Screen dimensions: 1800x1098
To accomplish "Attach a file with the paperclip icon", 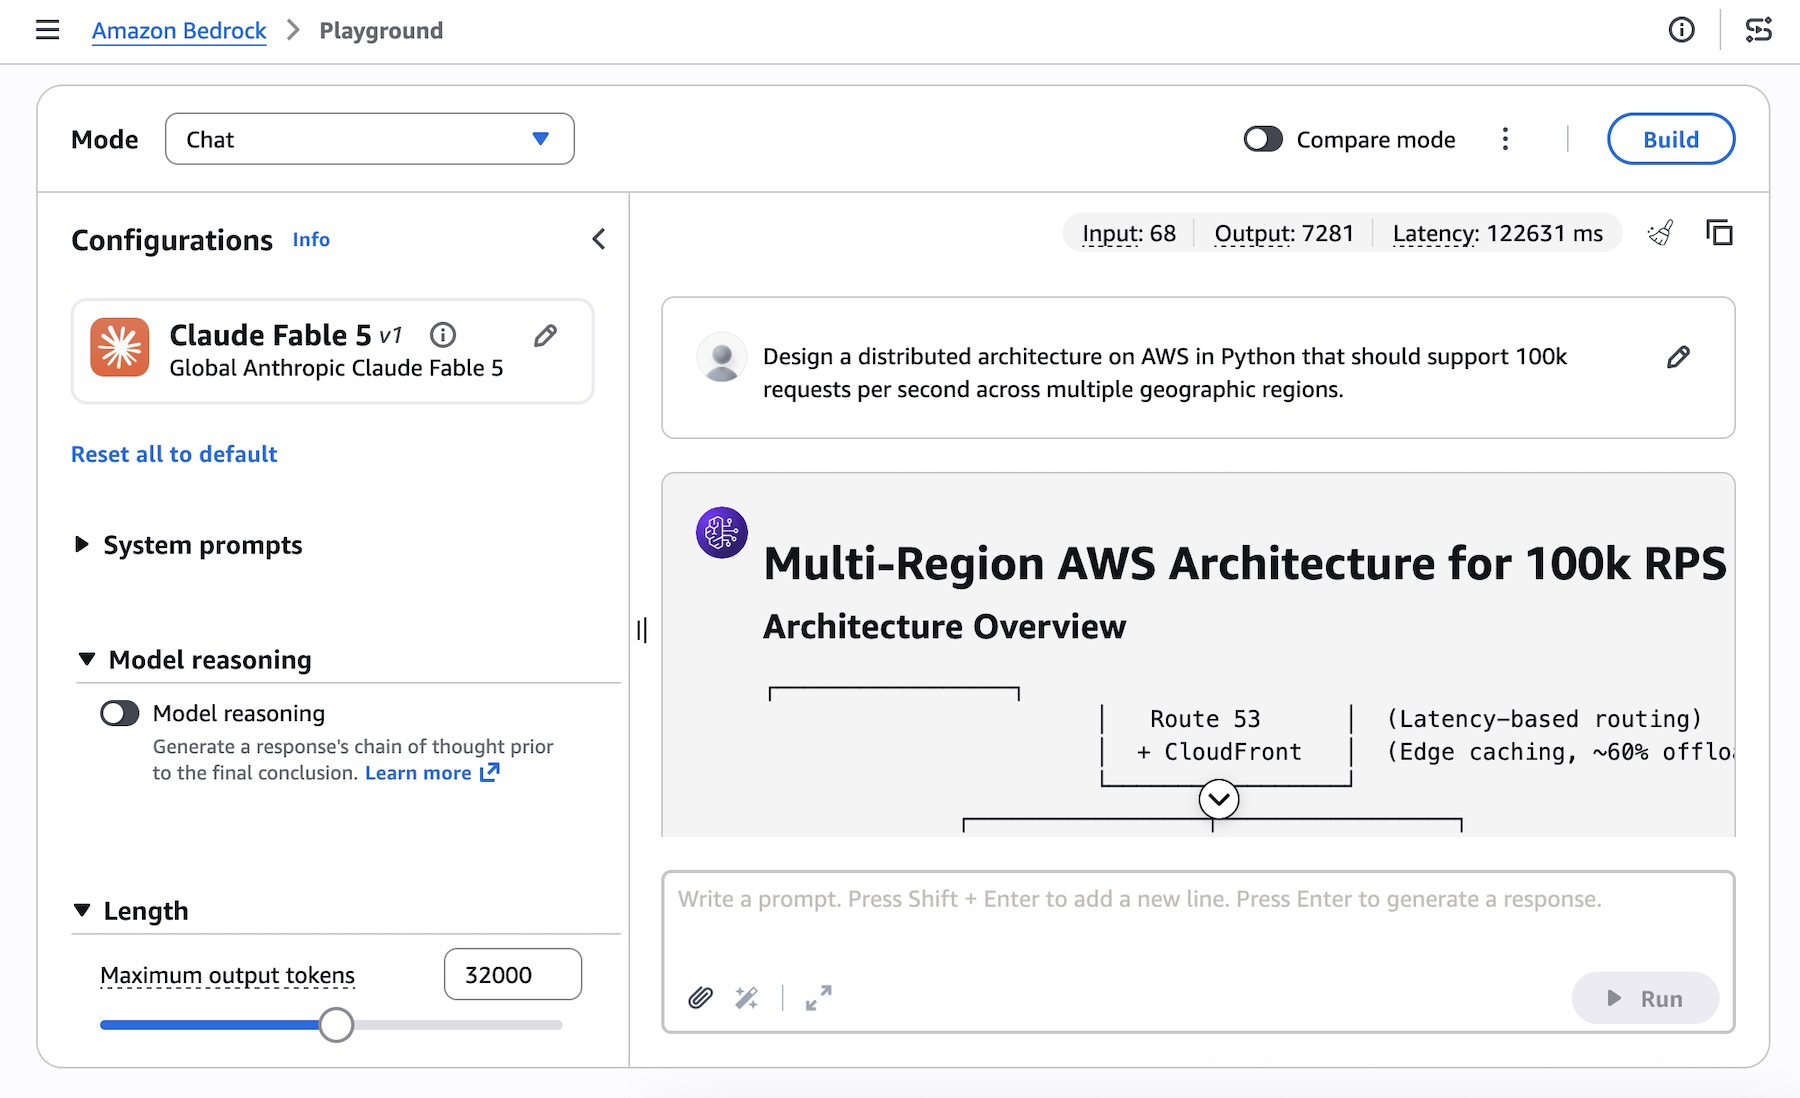I will 700,997.
